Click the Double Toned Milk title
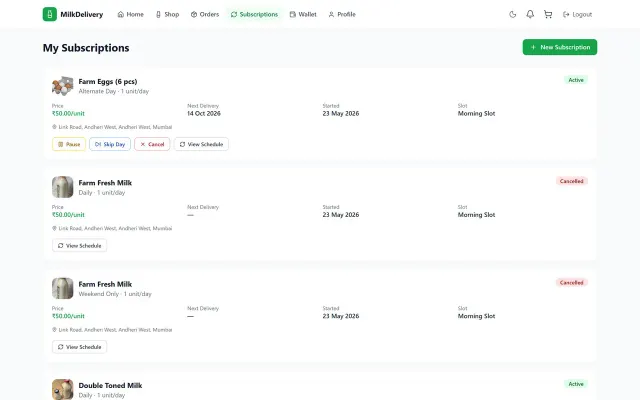This screenshot has height=400, width=640. [x=110, y=385]
